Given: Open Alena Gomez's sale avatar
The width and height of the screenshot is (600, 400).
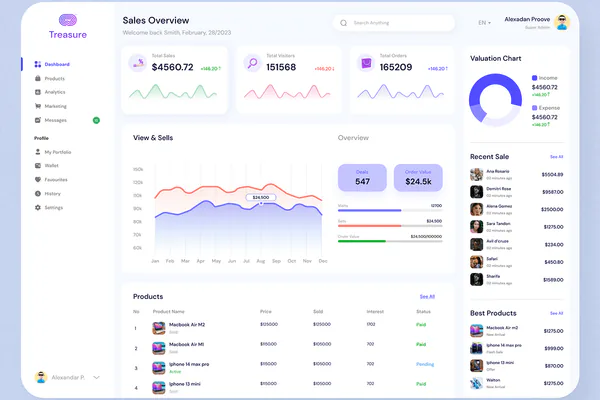Looking at the screenshot, I should (476, 209).
